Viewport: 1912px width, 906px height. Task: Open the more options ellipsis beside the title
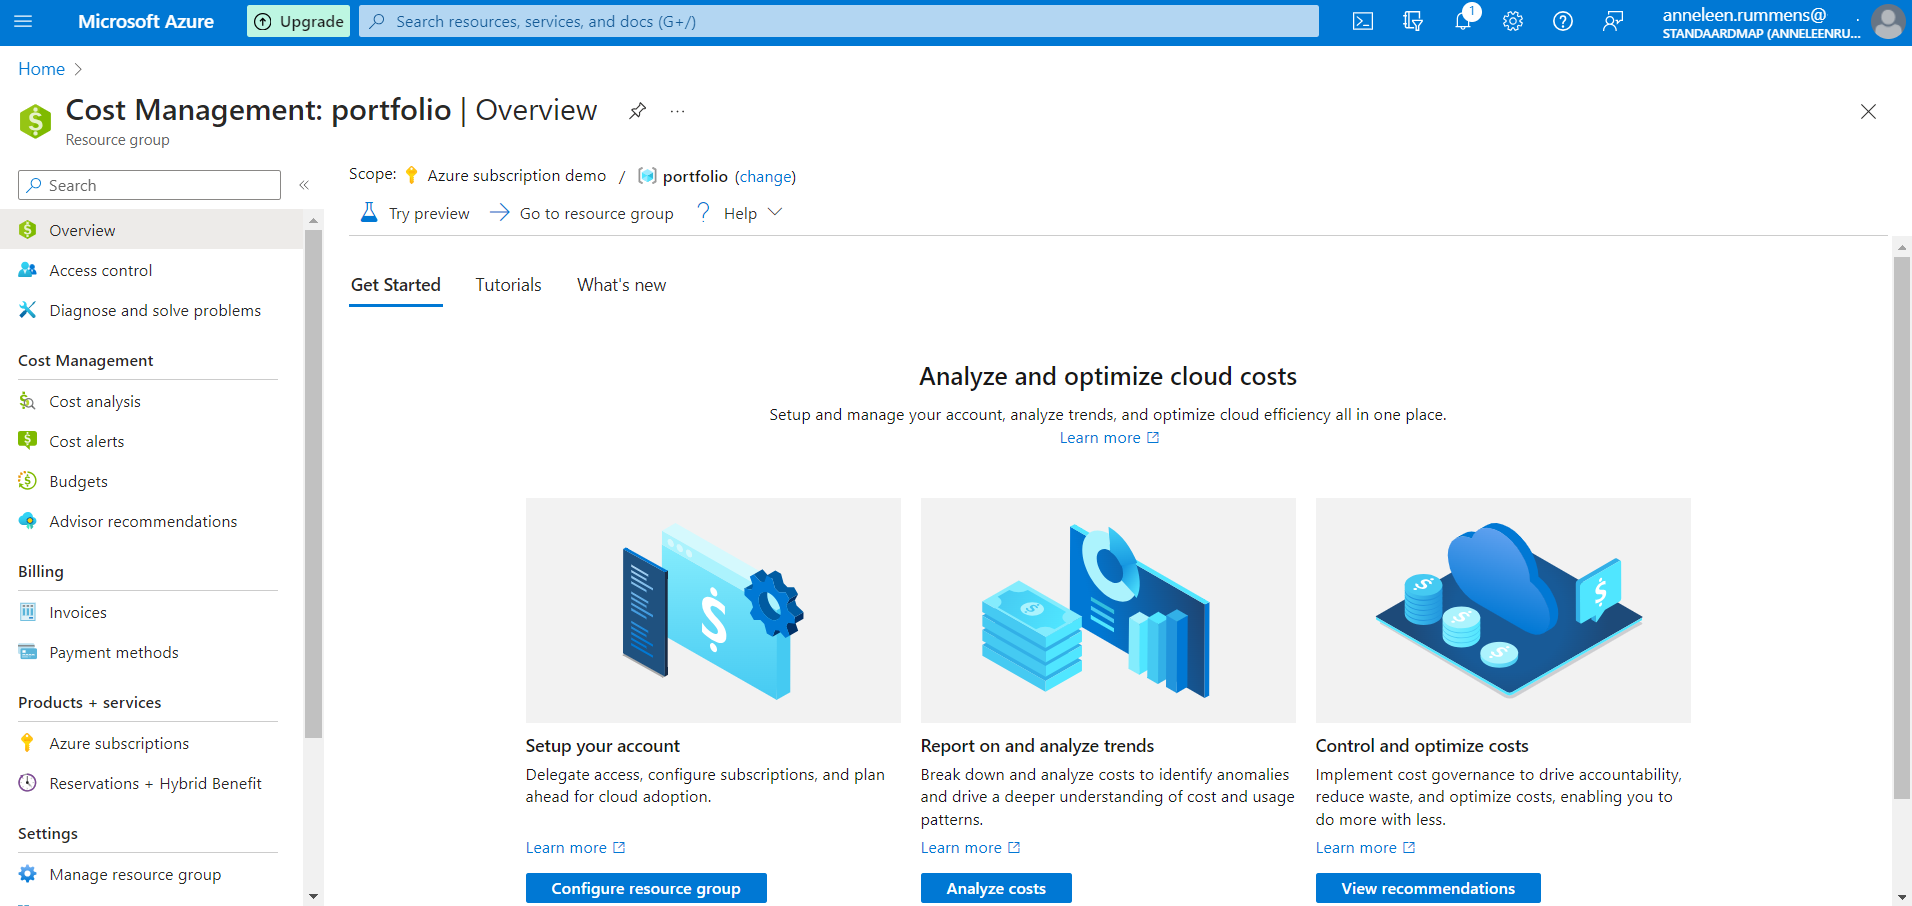click(678, 111)
